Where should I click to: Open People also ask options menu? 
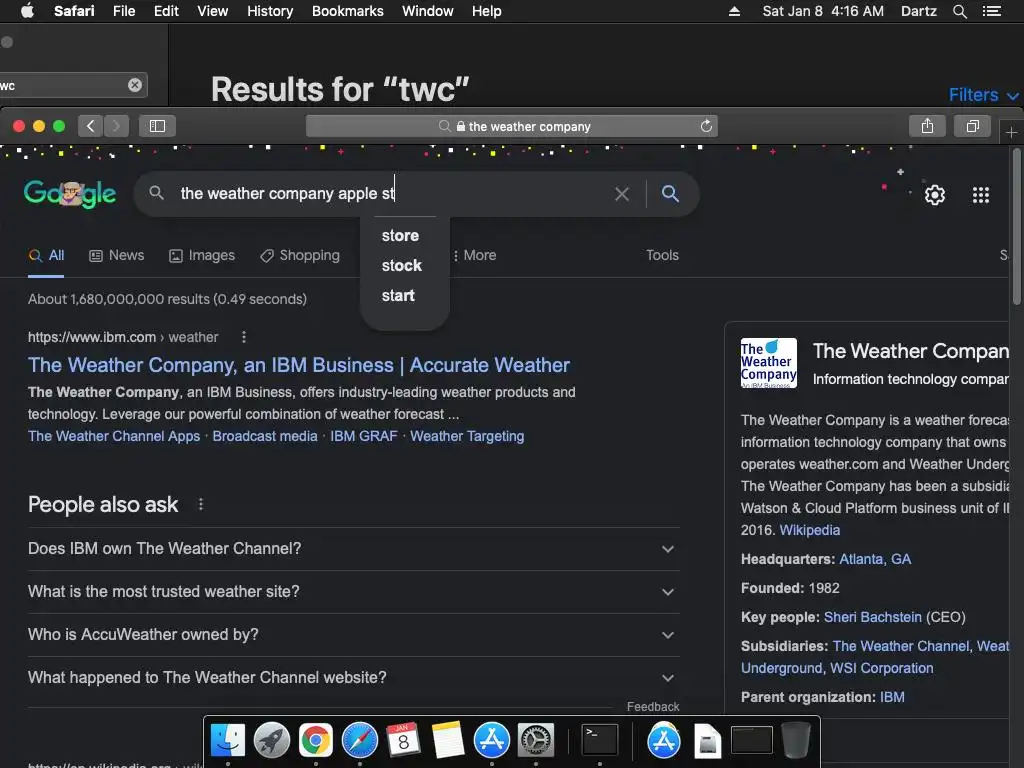(200, 504)
